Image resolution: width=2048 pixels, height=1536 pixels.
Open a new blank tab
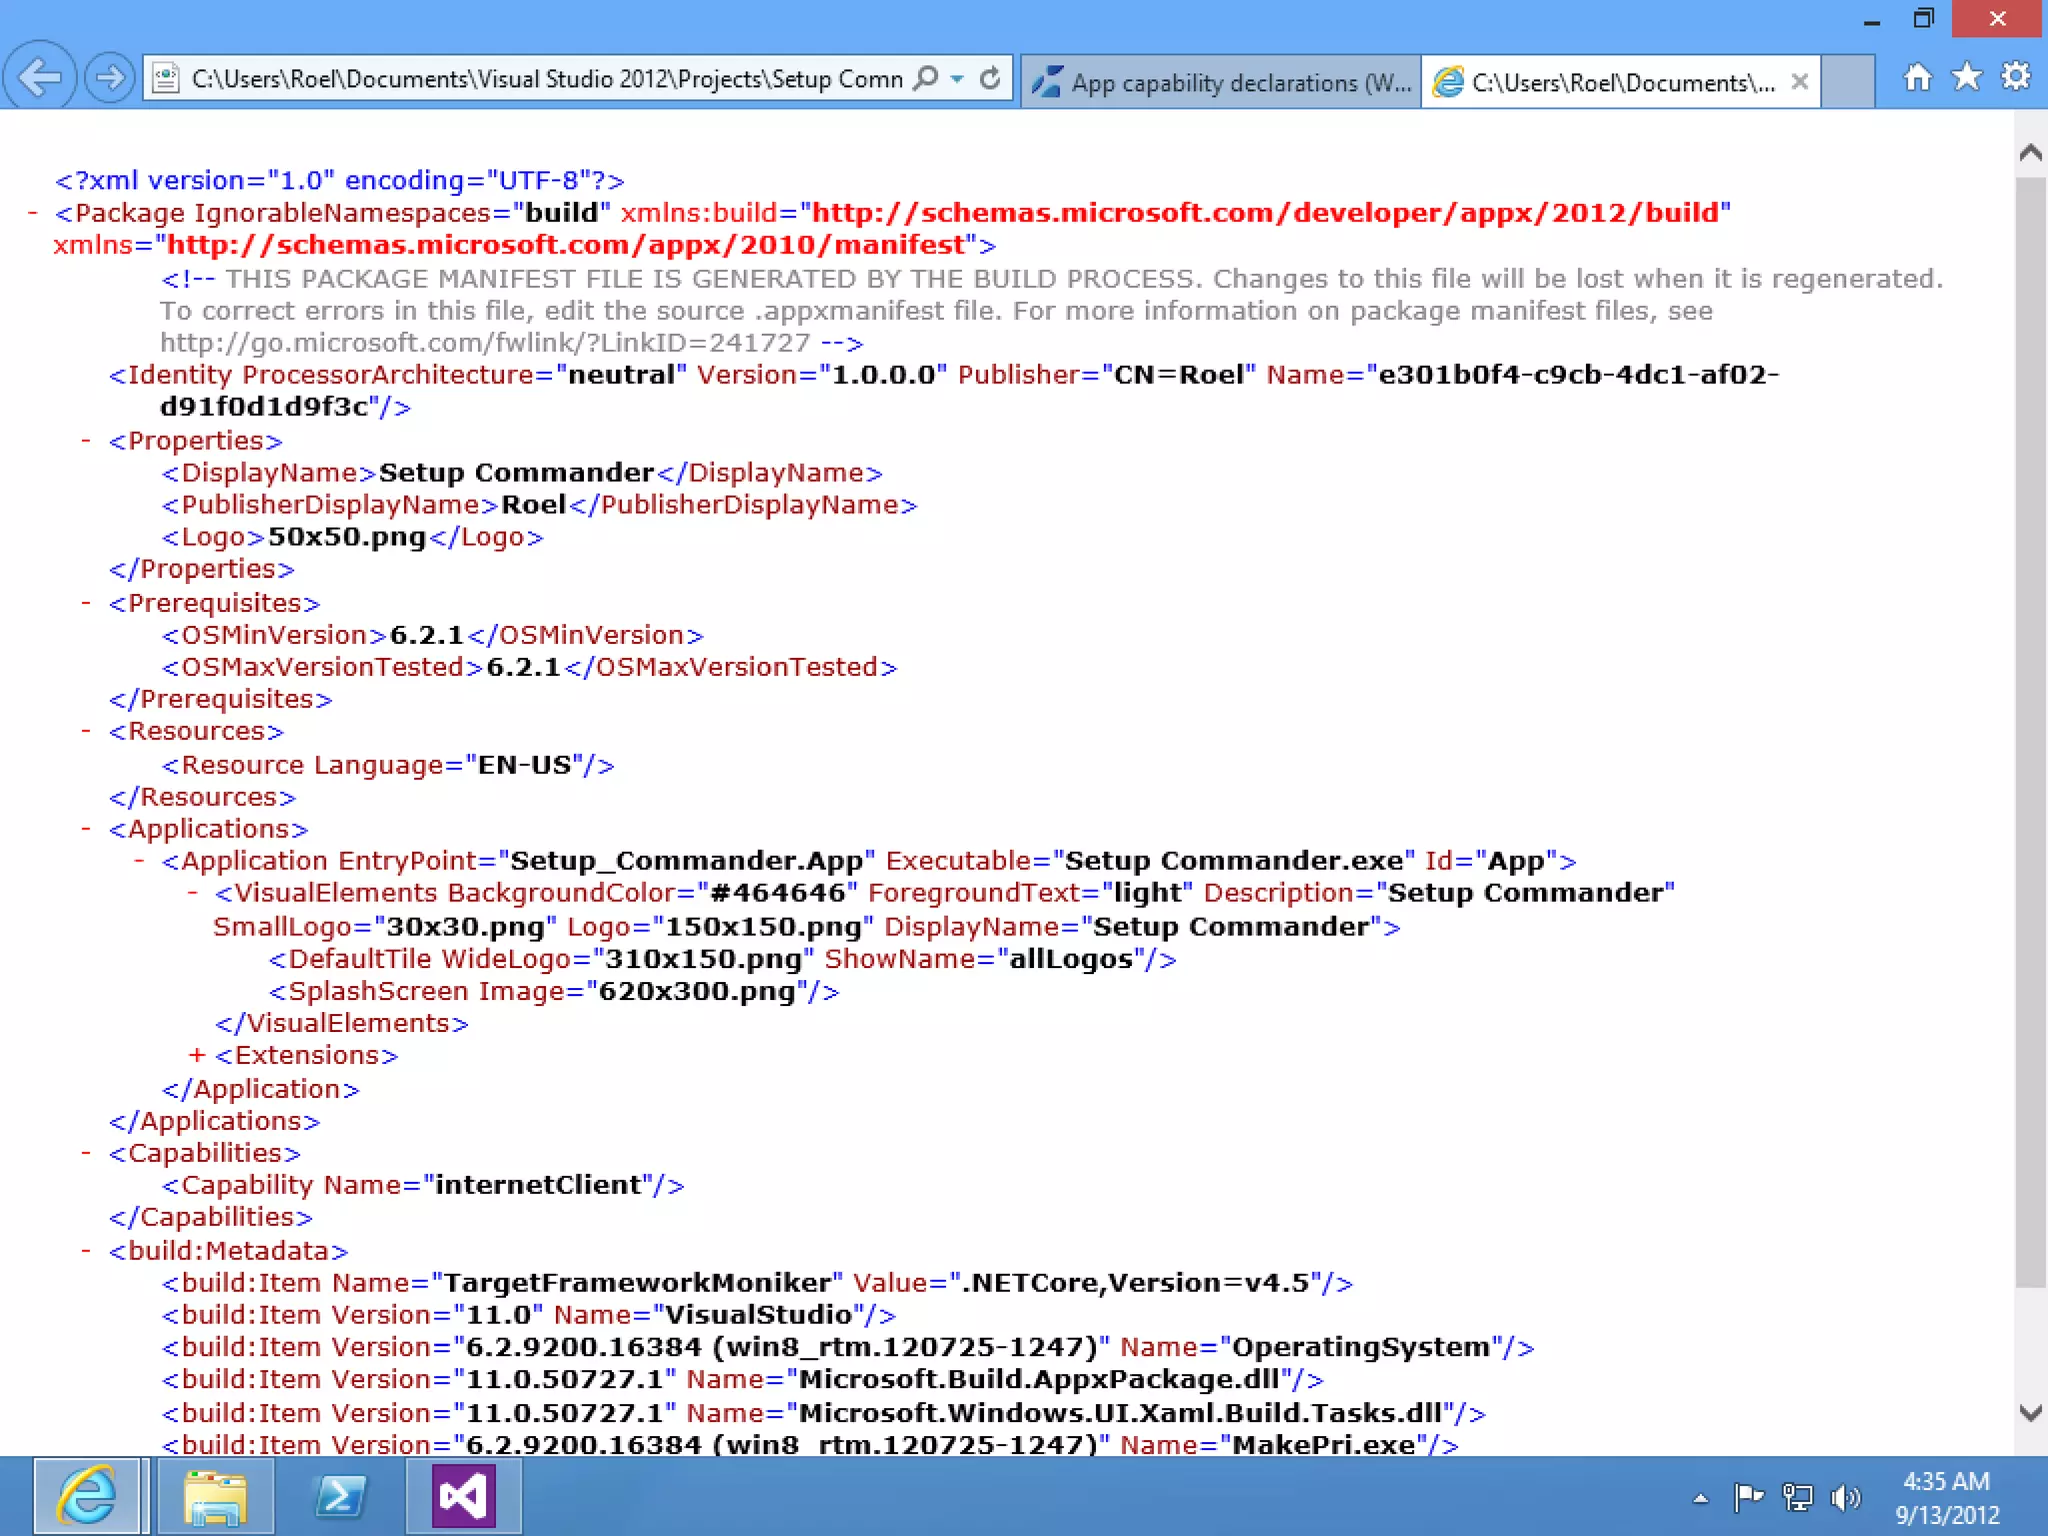[1848, 82]
